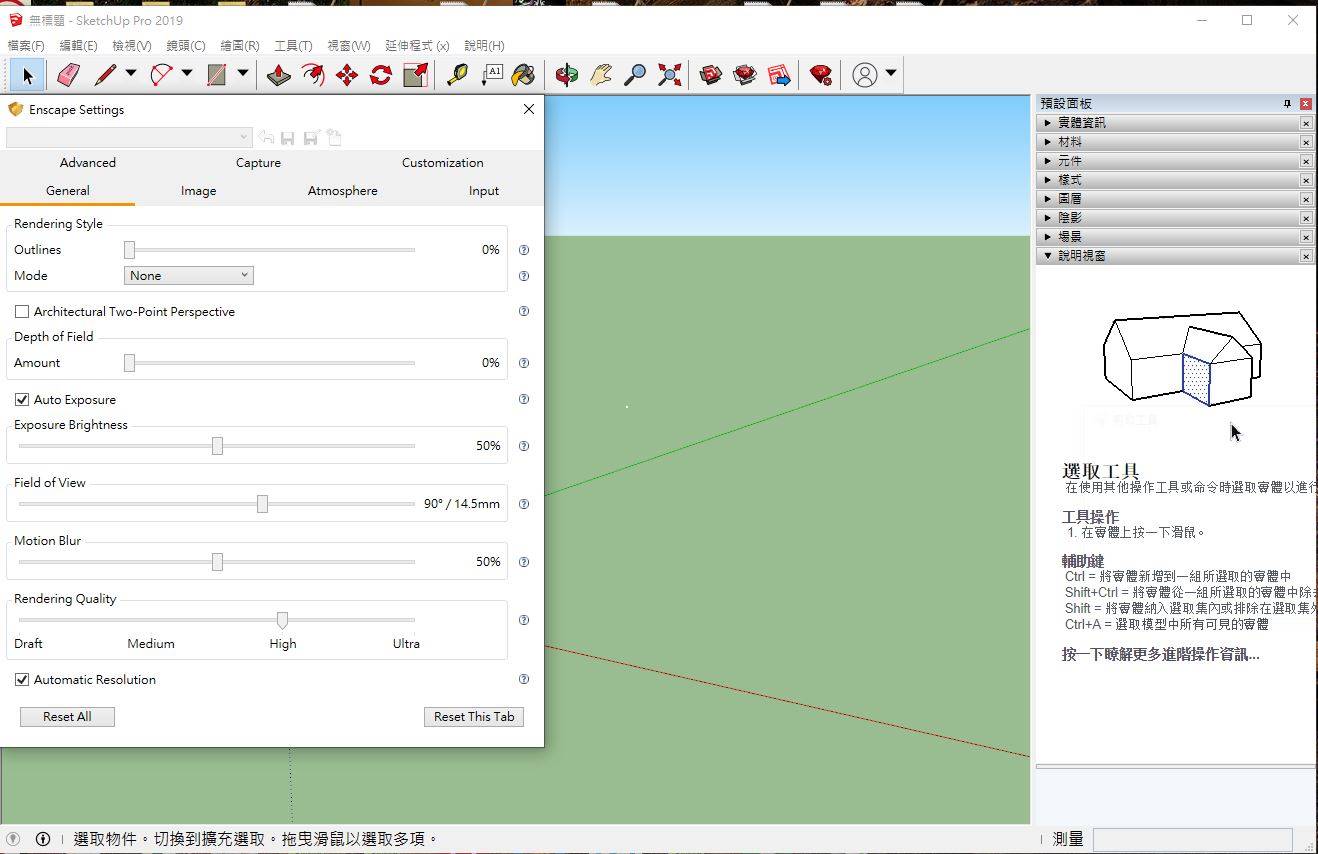Select the Rotate tool

(381, 75)
